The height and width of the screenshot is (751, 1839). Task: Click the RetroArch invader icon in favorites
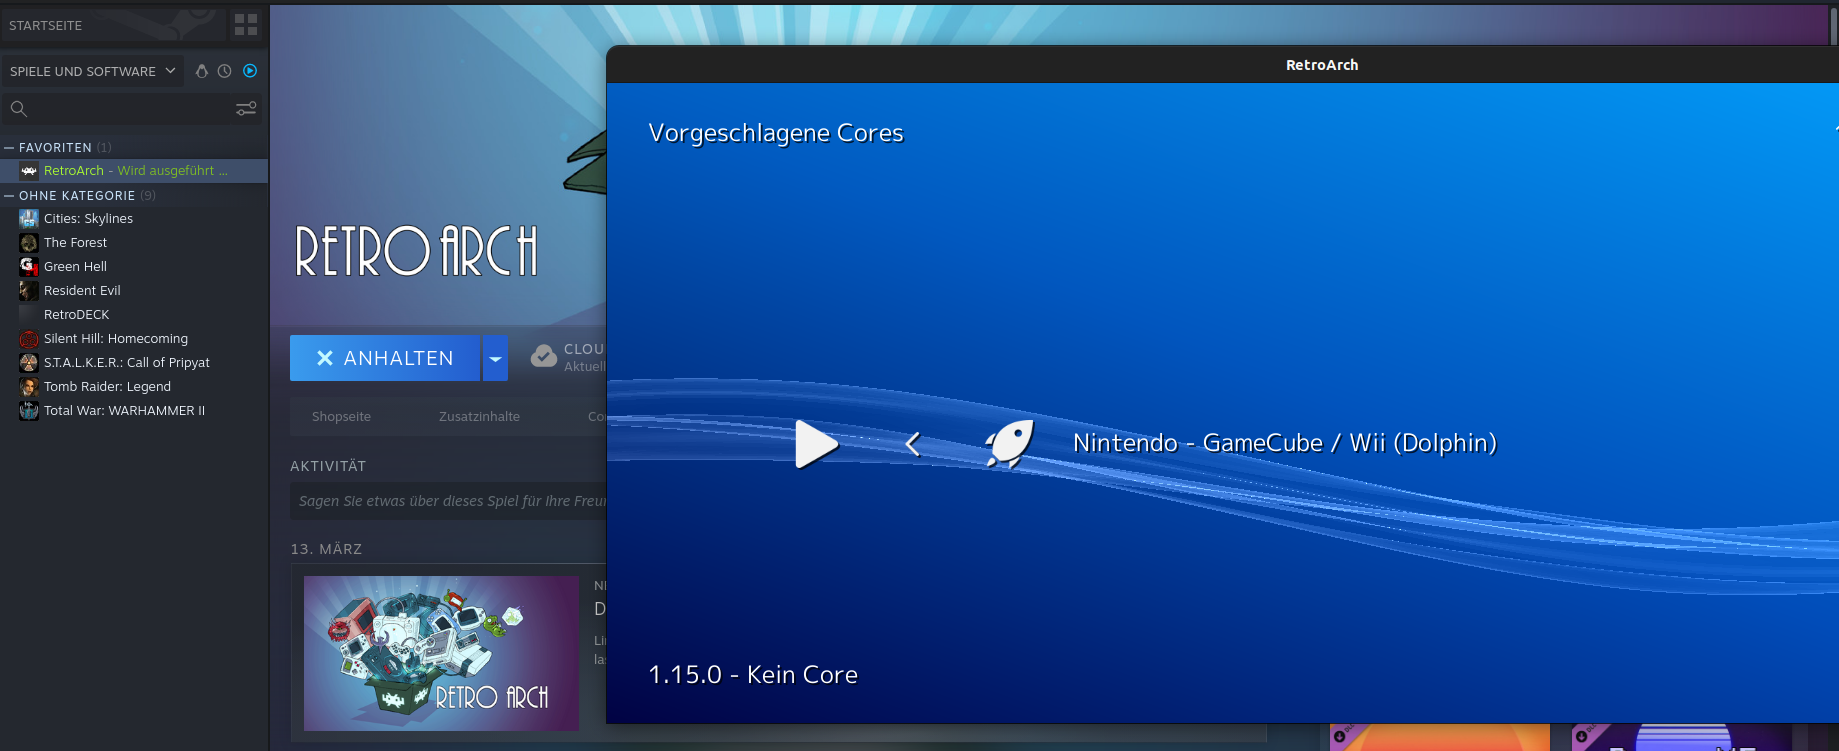(29, 171)
